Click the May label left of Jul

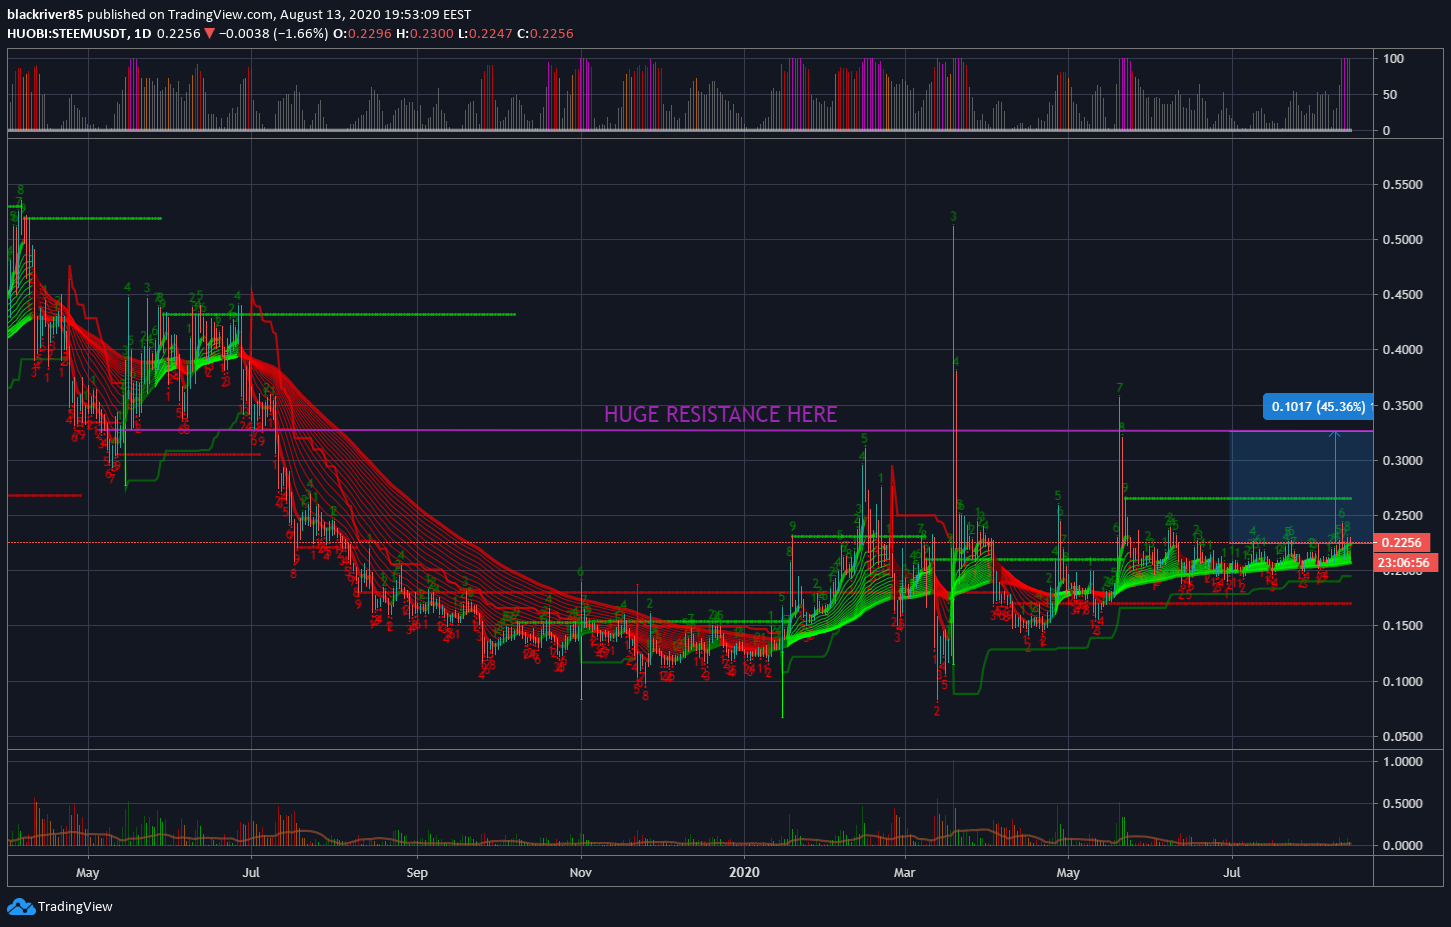[88, 873]
